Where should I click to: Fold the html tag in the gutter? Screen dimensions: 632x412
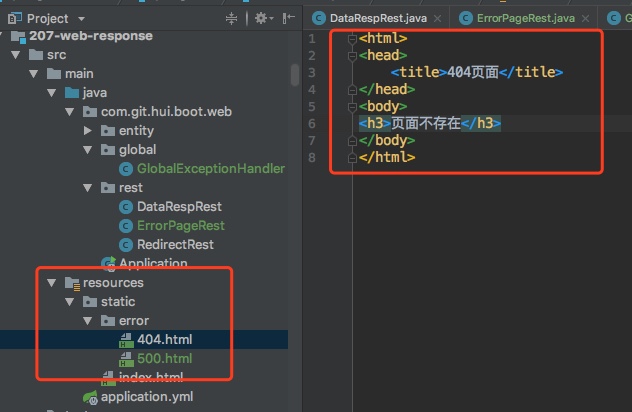click(x=351, y=38)
